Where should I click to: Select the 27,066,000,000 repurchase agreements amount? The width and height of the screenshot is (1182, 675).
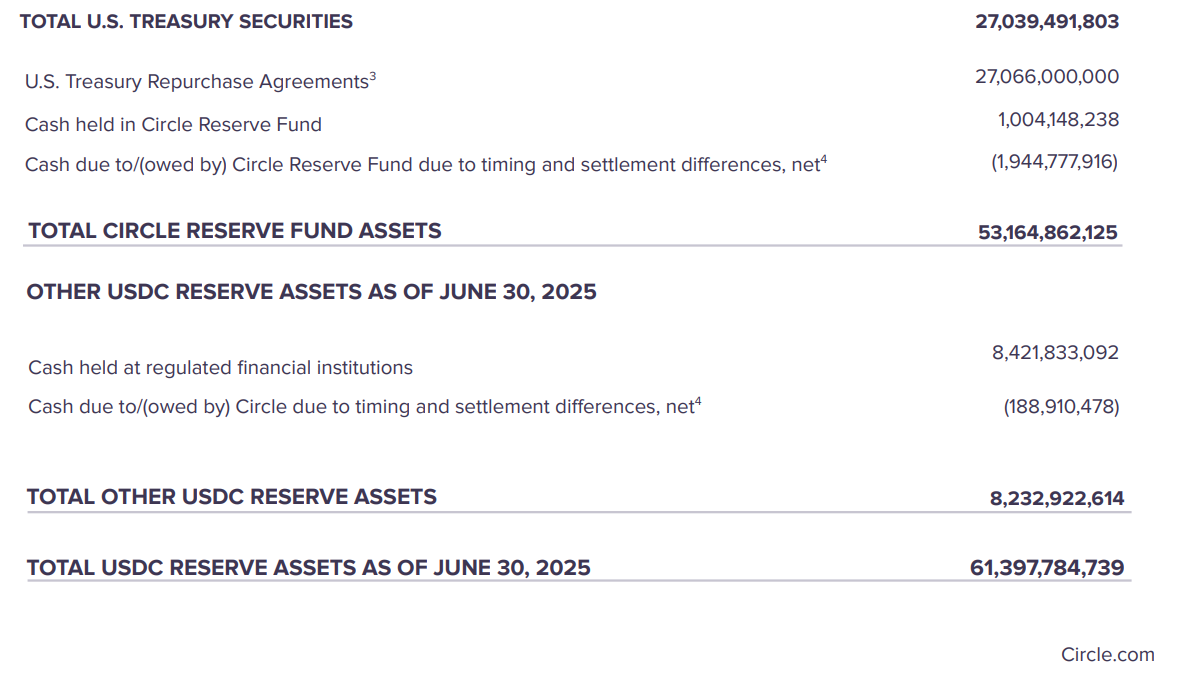(x=1047, y=77)
